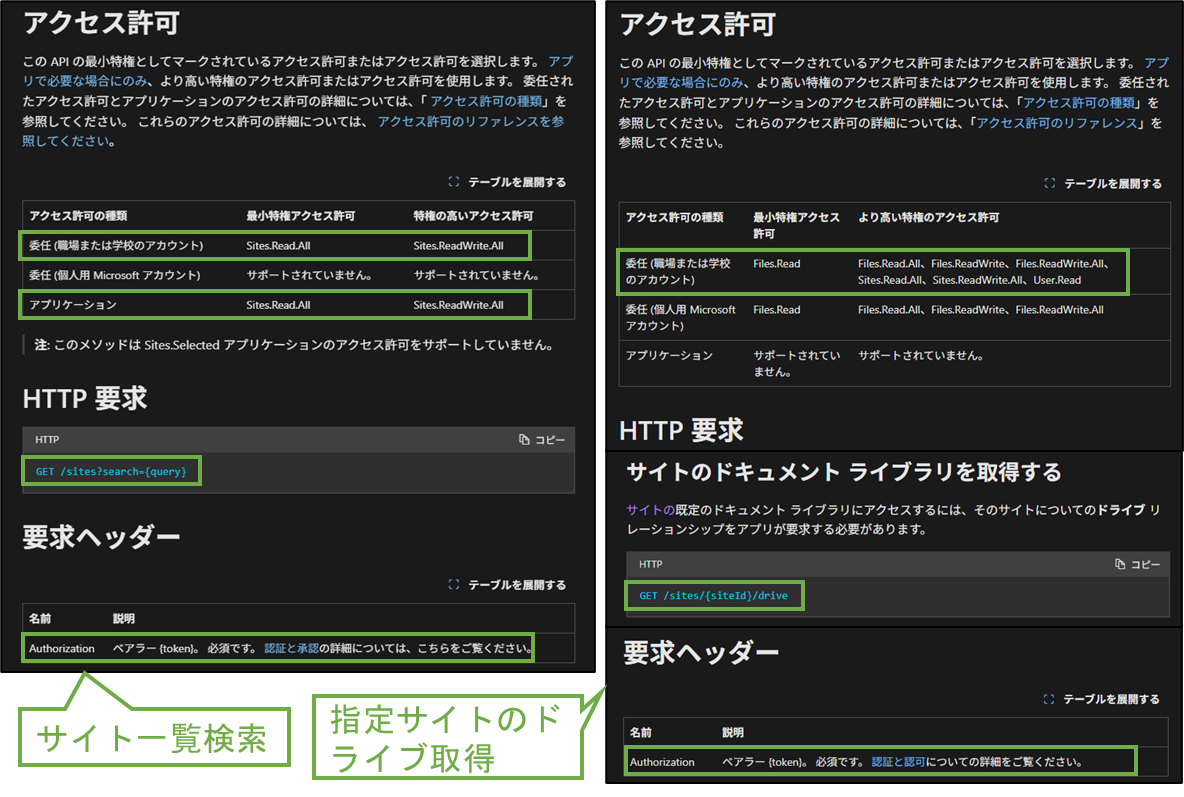Open 'アクセス許可の種類' link in right panel

click(1080, 103)
